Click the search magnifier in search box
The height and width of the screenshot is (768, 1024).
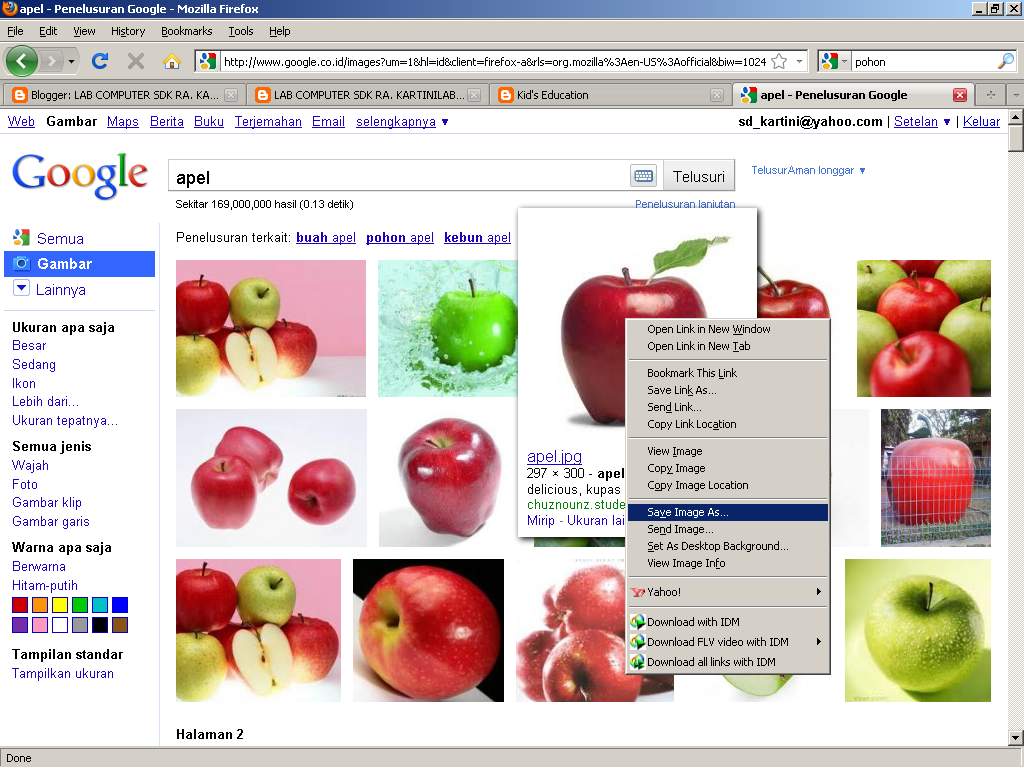coord(1006,61)
